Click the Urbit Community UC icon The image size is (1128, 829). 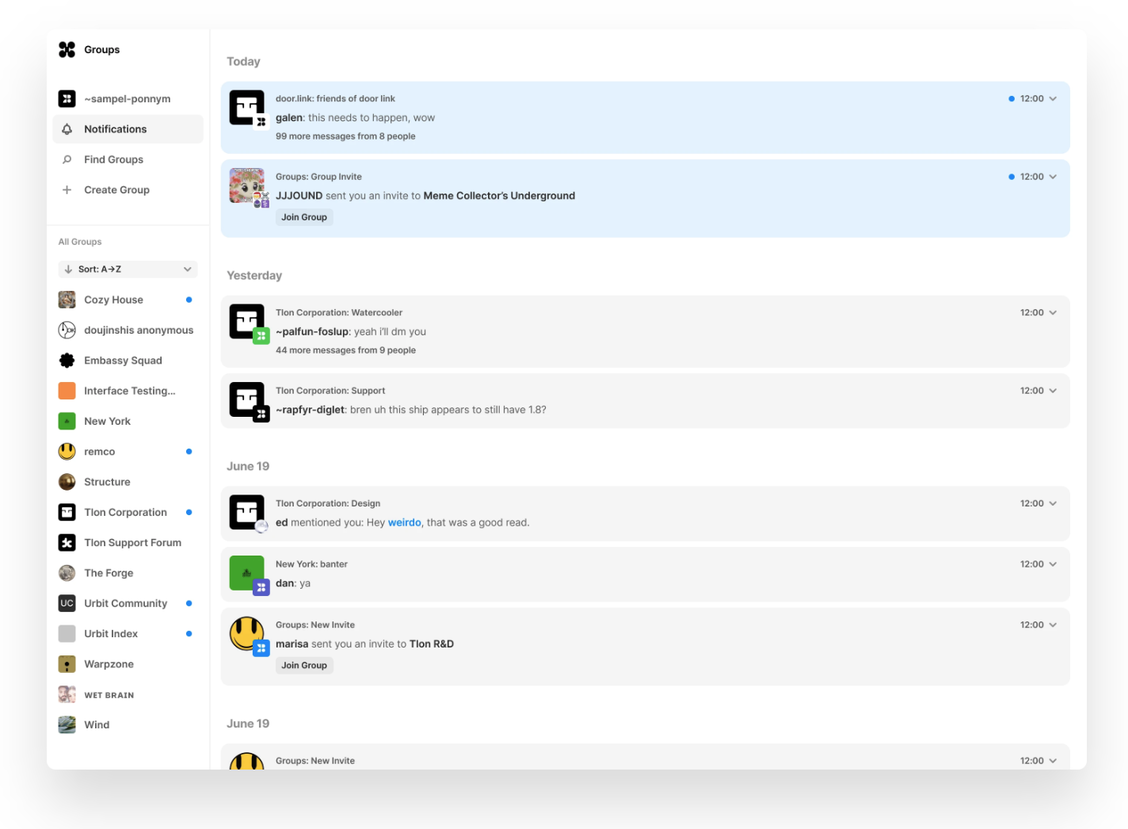coord(67,603)
